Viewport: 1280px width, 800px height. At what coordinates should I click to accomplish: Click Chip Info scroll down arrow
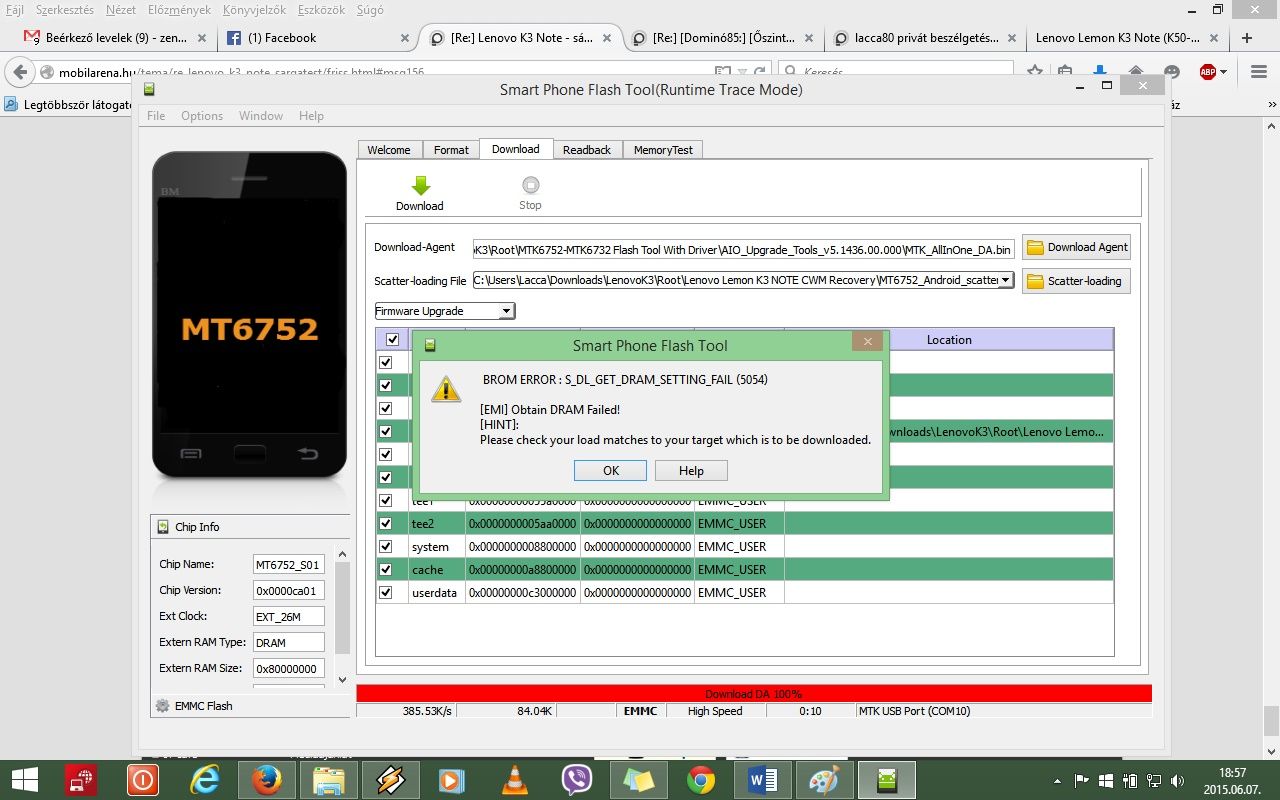[x=343, y=679]
